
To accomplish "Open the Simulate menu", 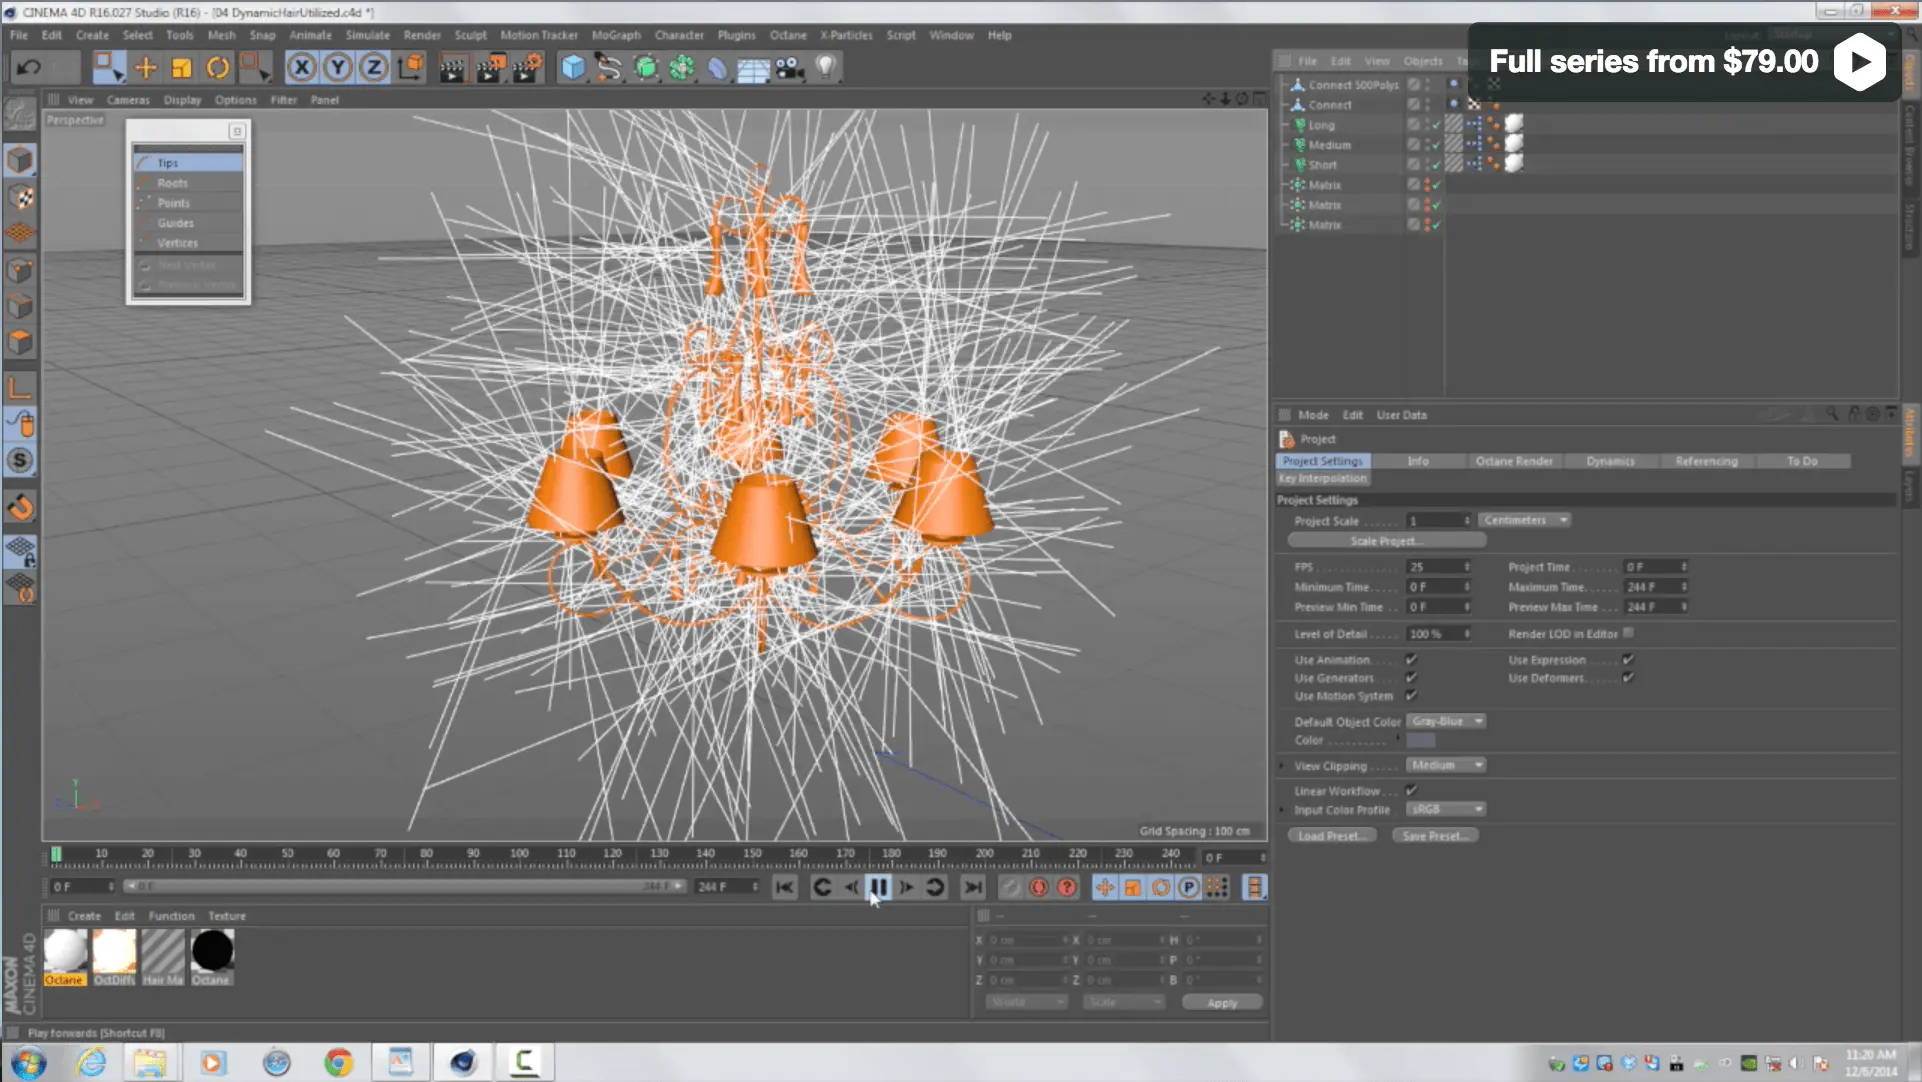I will 368,35.
